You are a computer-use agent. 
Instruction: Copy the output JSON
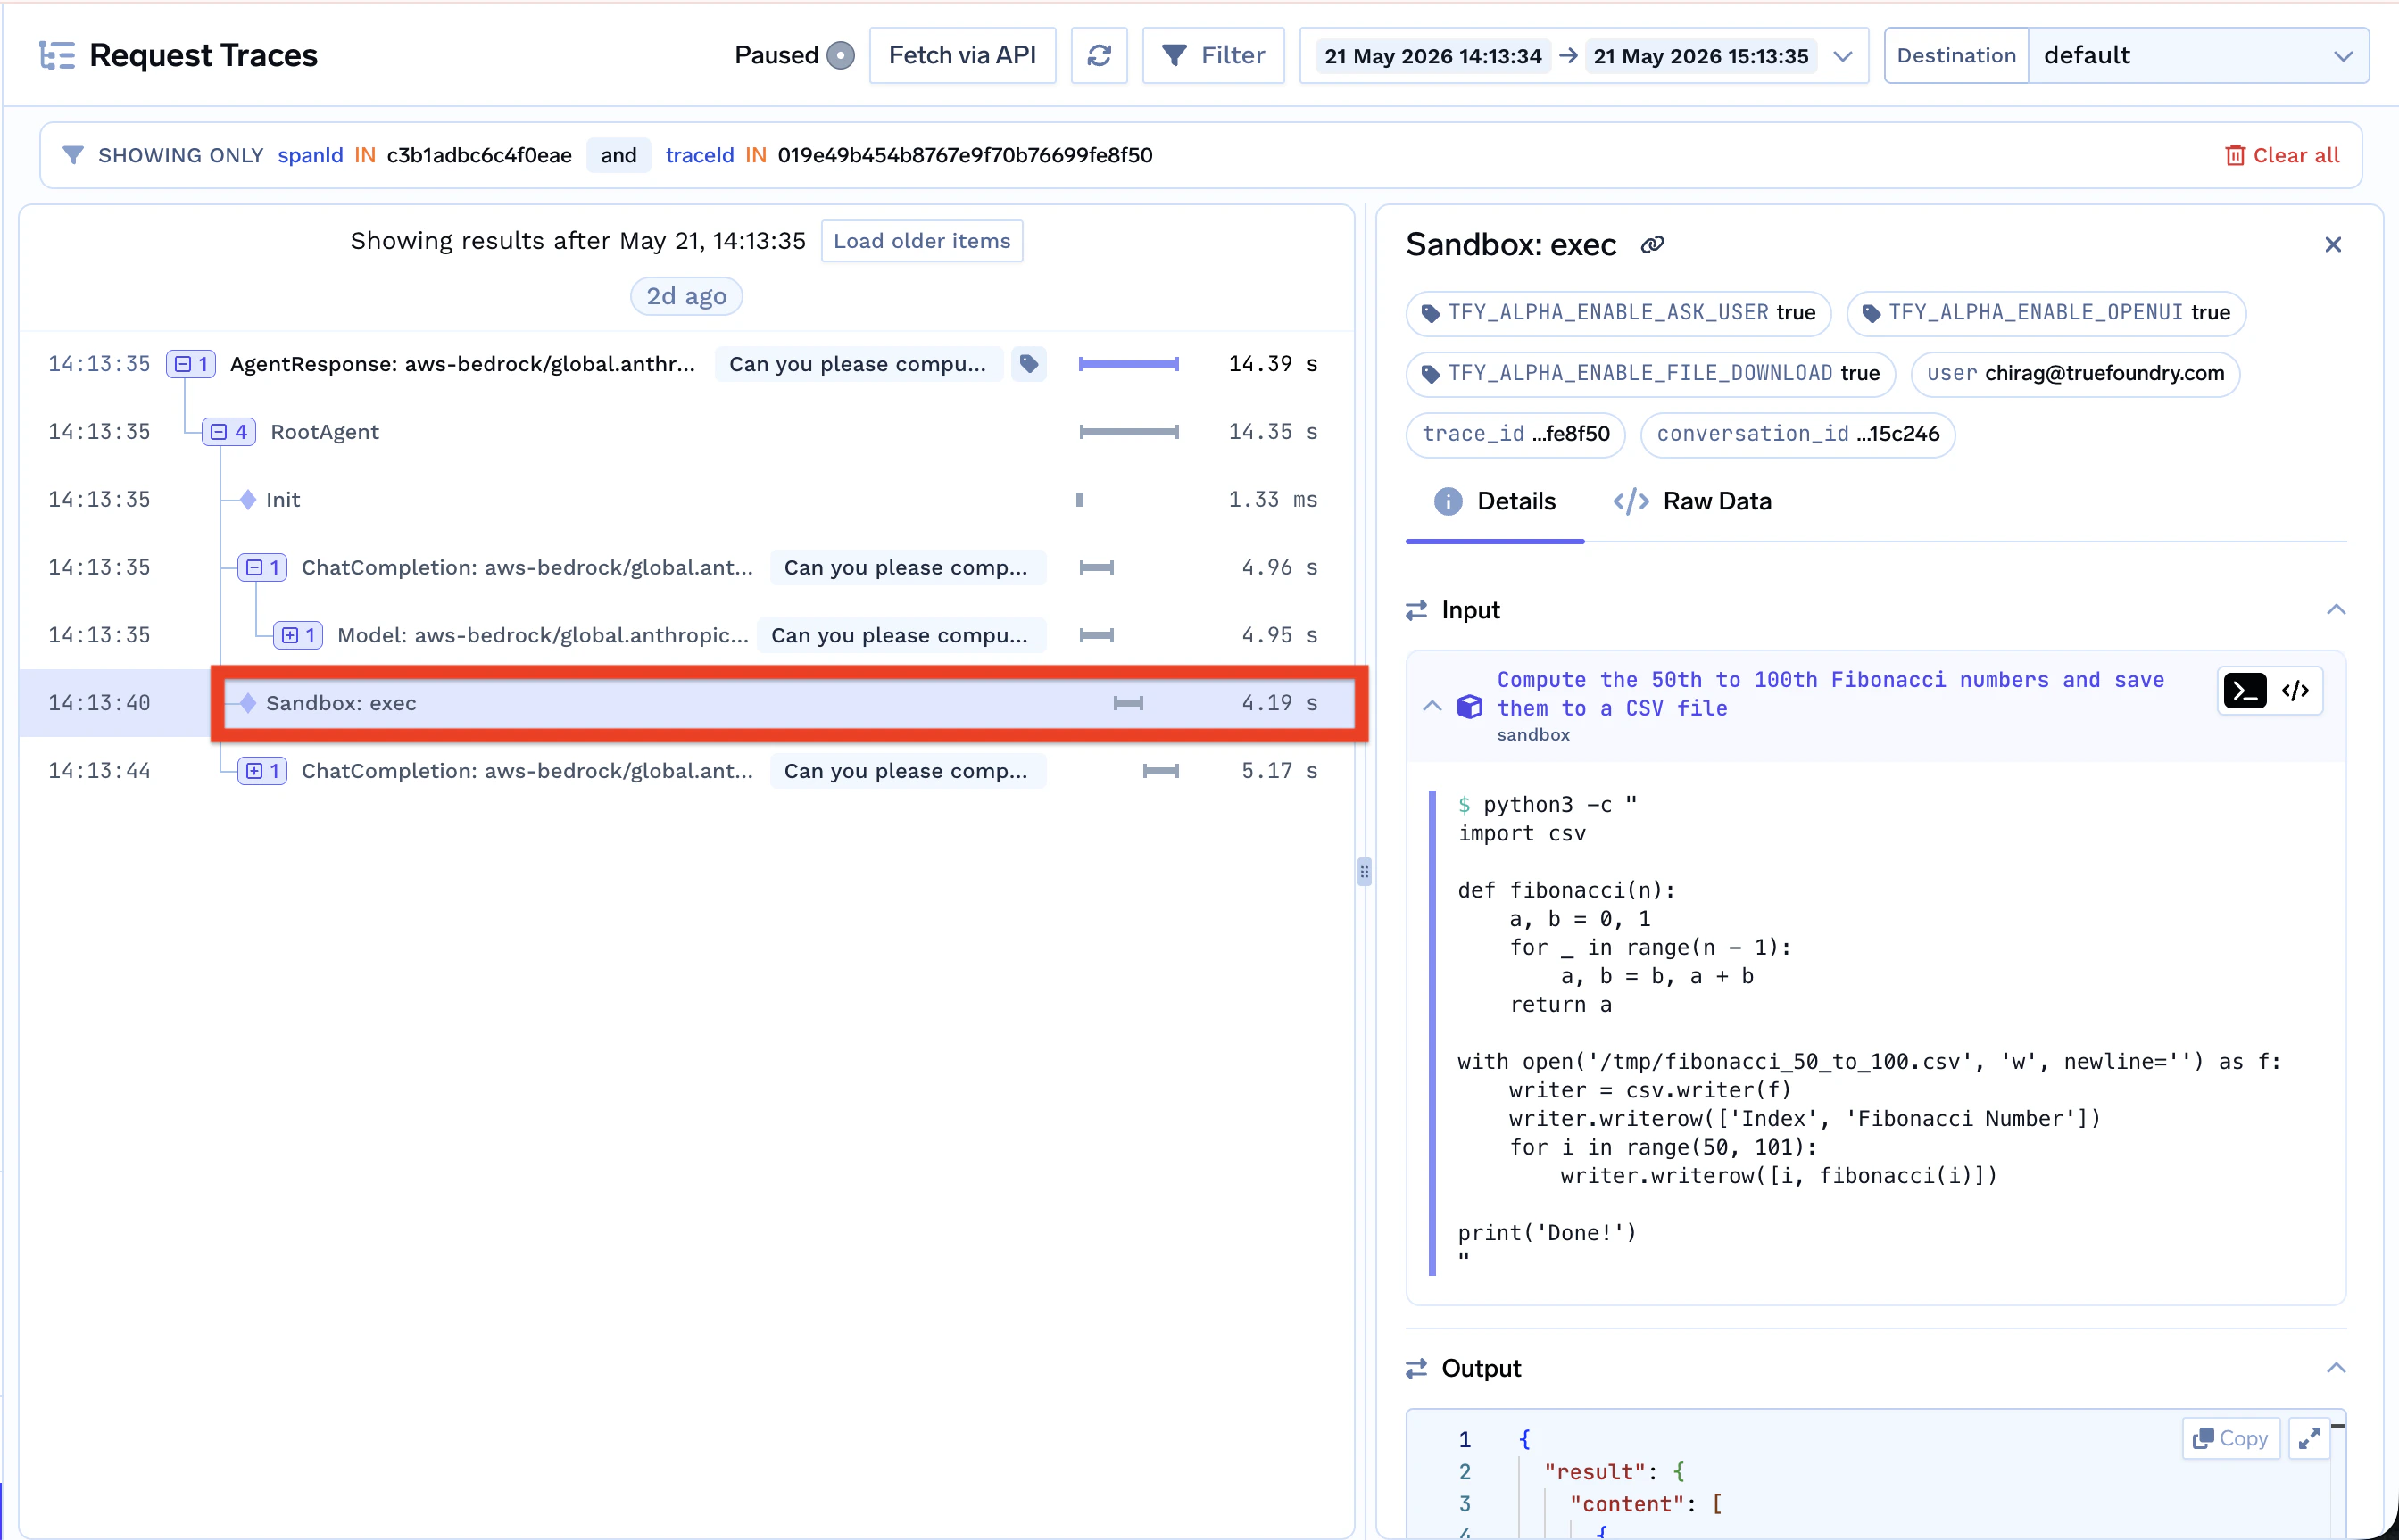pos(2230,1438)
